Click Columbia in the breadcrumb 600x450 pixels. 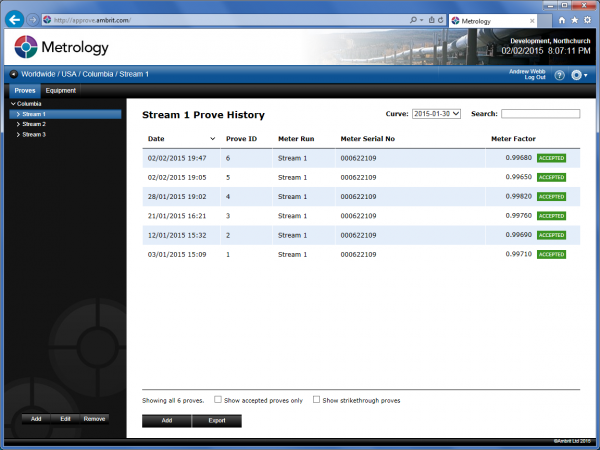[98, 74]
